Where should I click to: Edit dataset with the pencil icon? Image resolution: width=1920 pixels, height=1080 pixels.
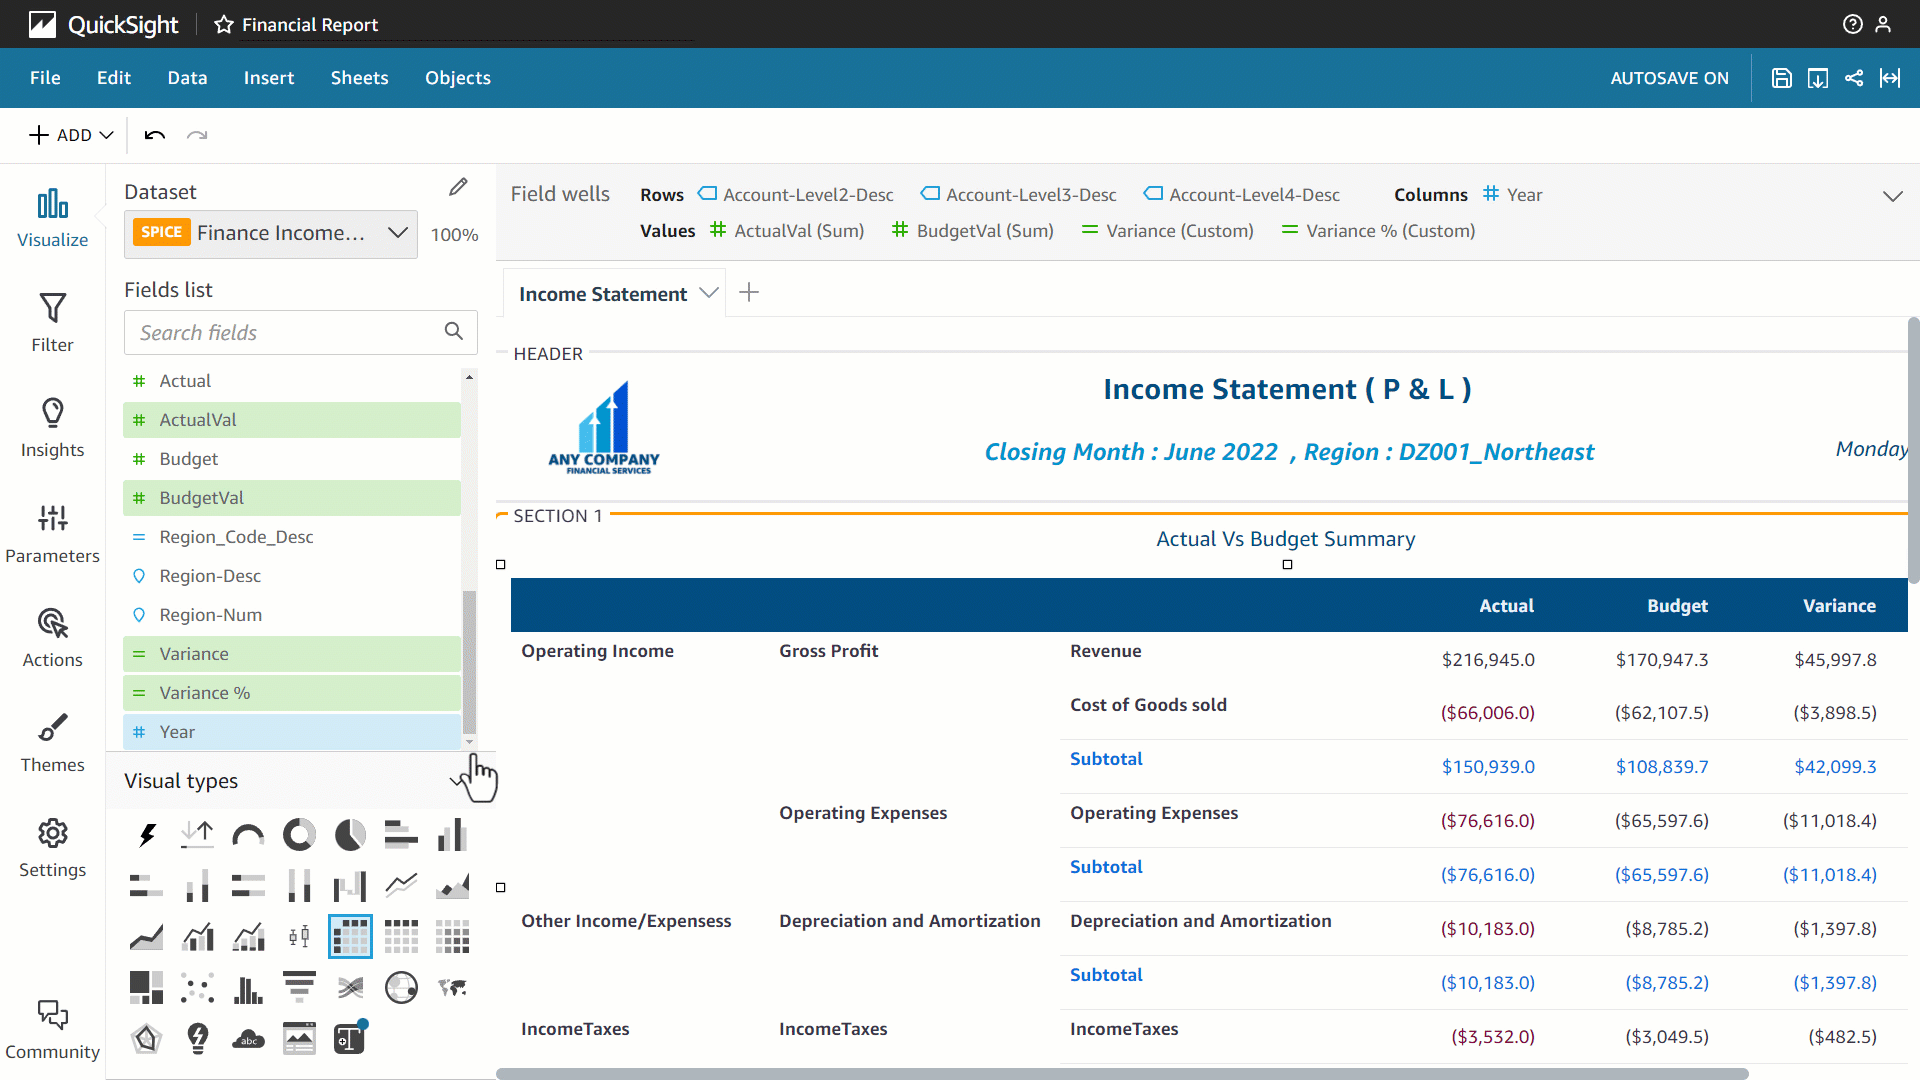[458, 188]
